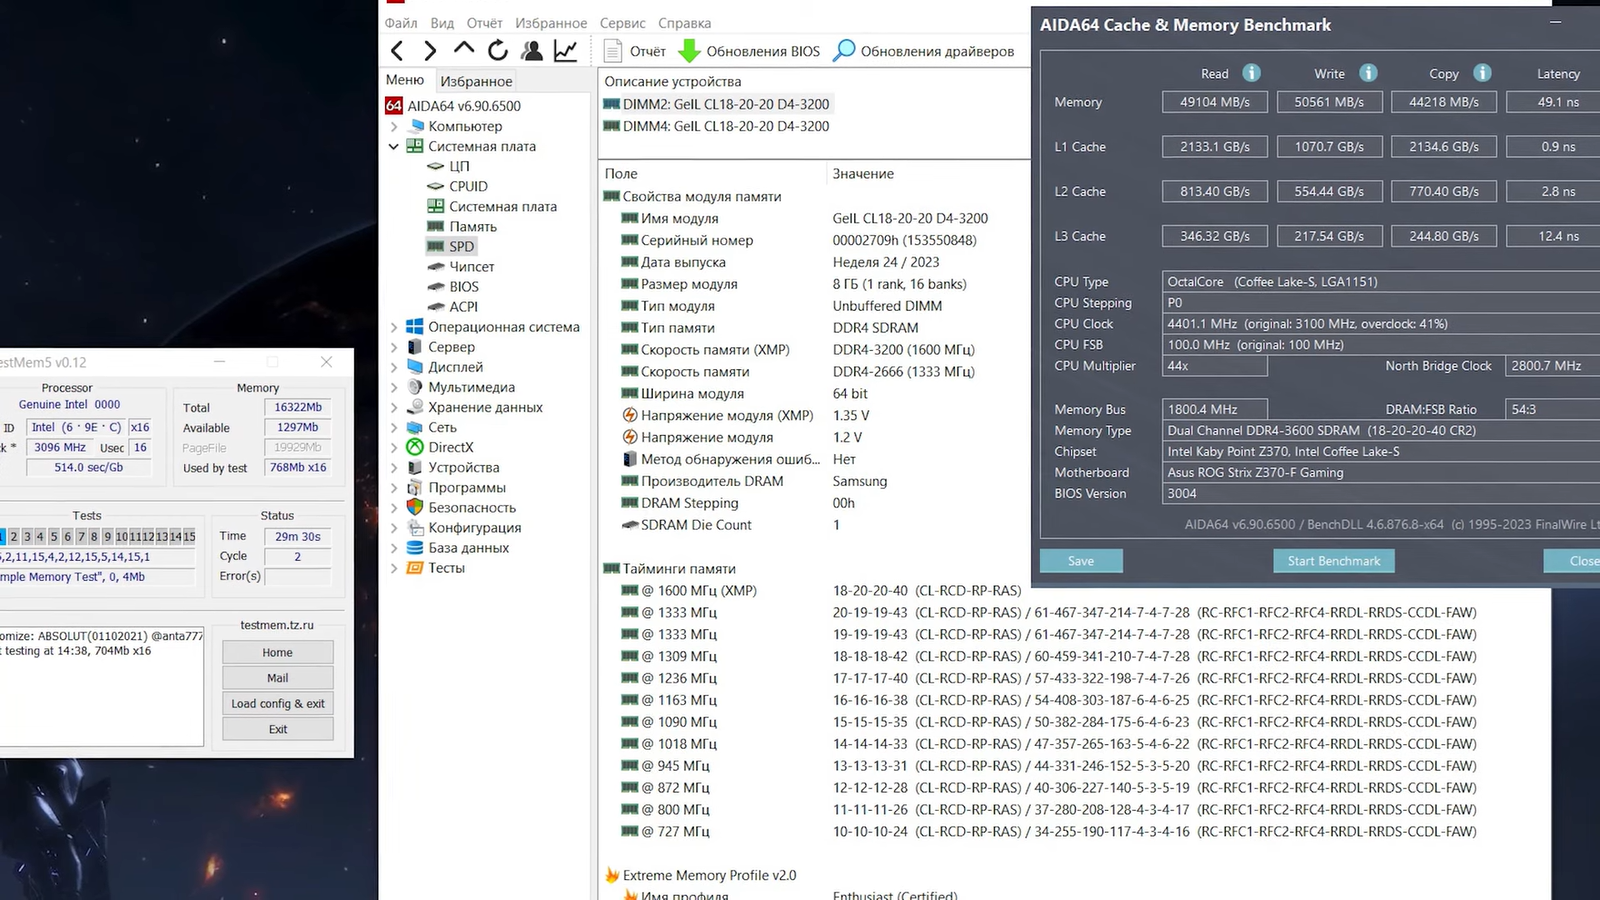Click the info icon next to Read

coord(1251,73)
